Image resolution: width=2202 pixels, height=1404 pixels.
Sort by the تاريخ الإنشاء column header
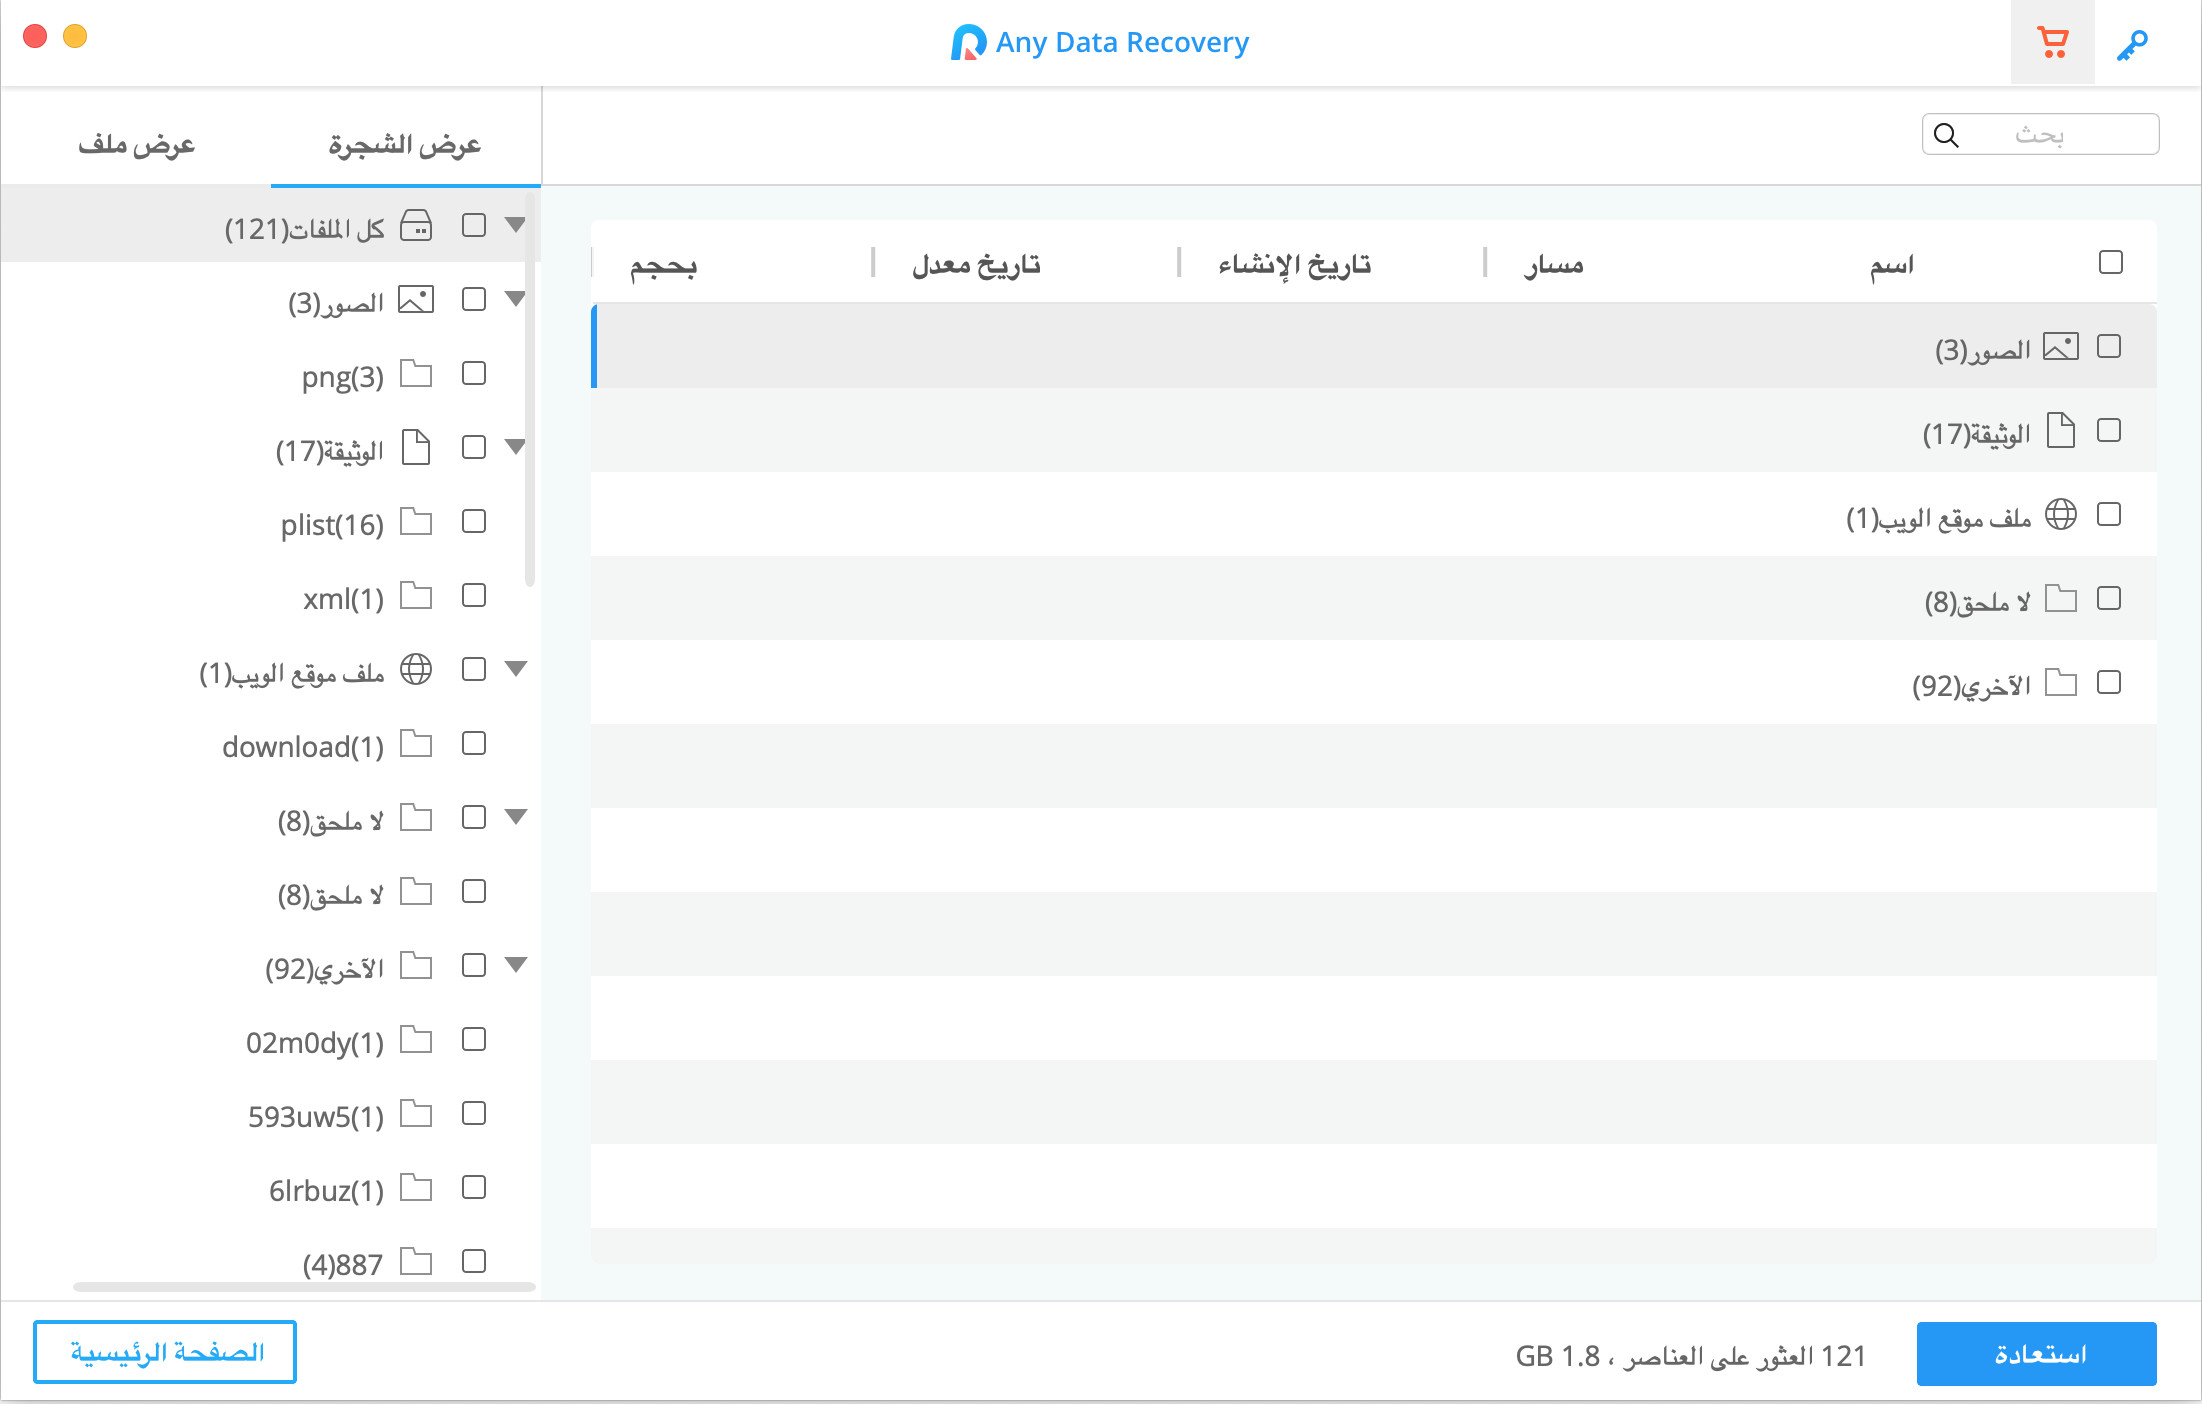click(x=1294, y=265)
